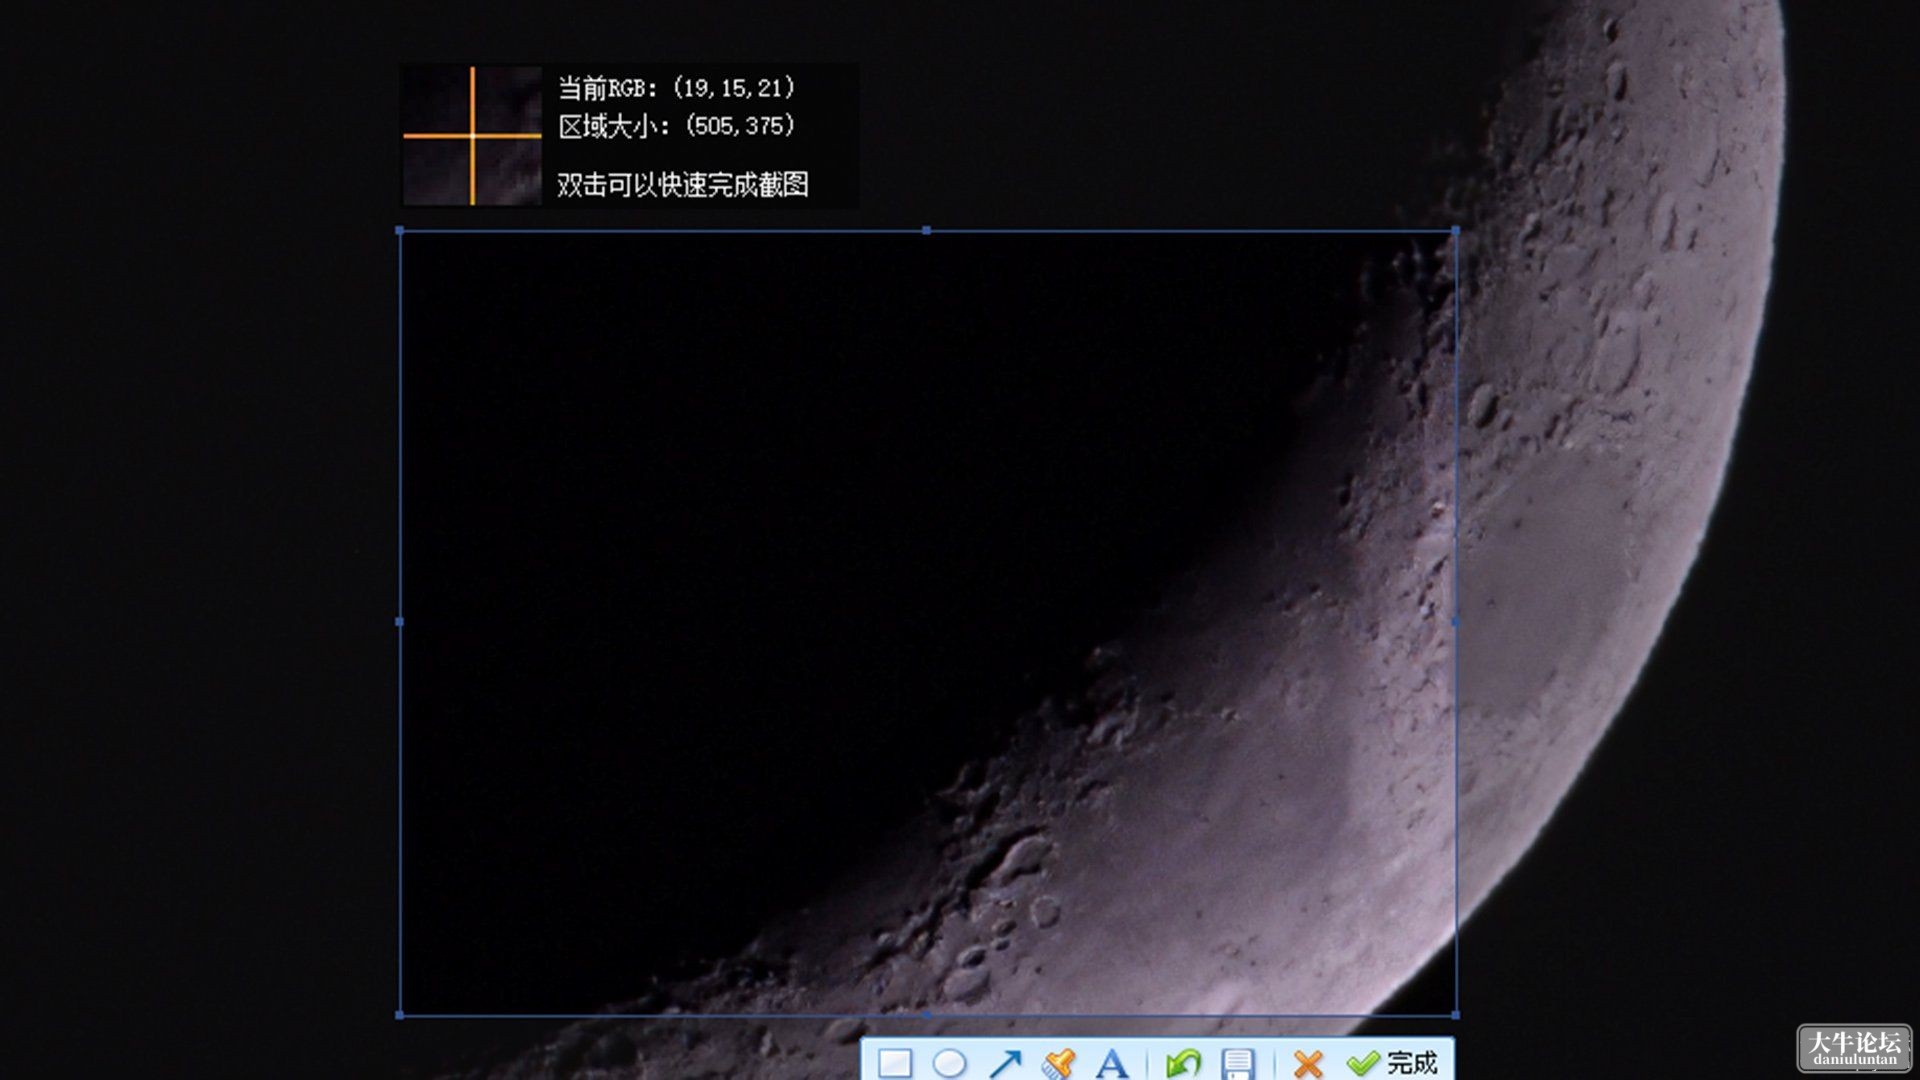Image resolution: width=1920 pixels, height=1080 pixels.
Task: Click the top-right selection corner handle
Action: (x=1455, y=231)
